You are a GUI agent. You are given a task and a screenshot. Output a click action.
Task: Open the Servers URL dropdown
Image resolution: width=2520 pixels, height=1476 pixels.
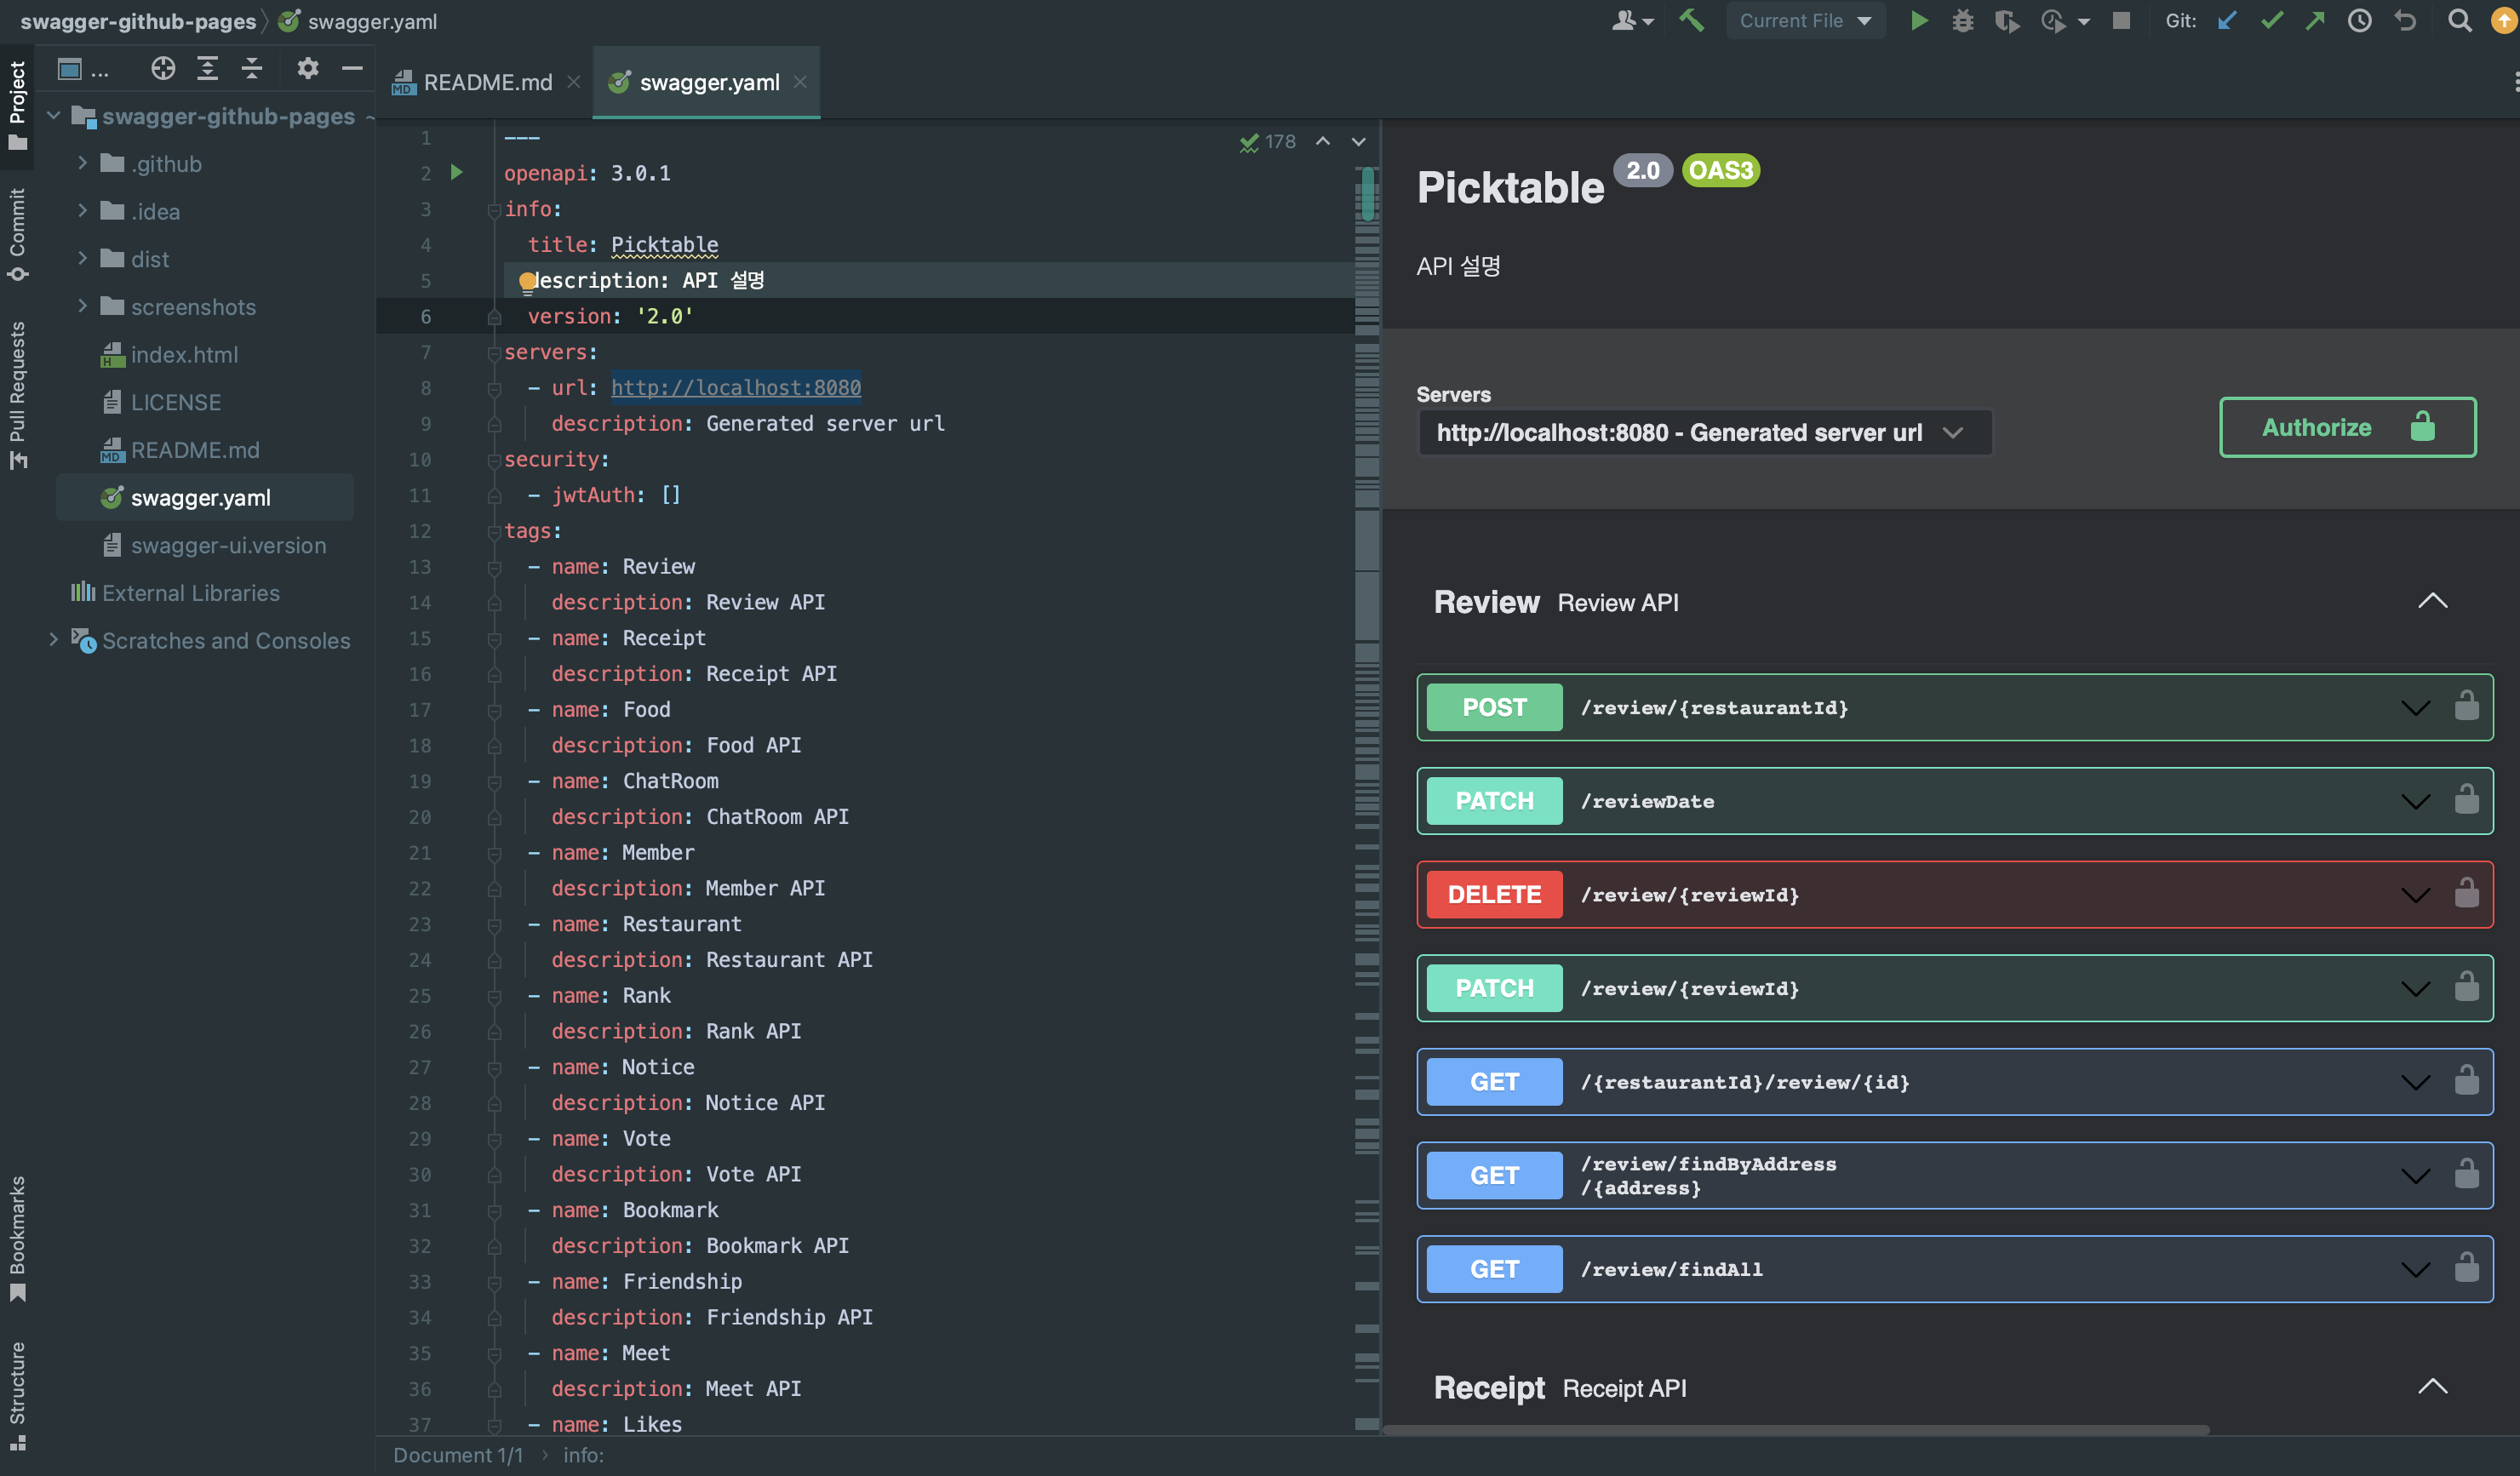pyautogui.click(x=1704, y=433)
